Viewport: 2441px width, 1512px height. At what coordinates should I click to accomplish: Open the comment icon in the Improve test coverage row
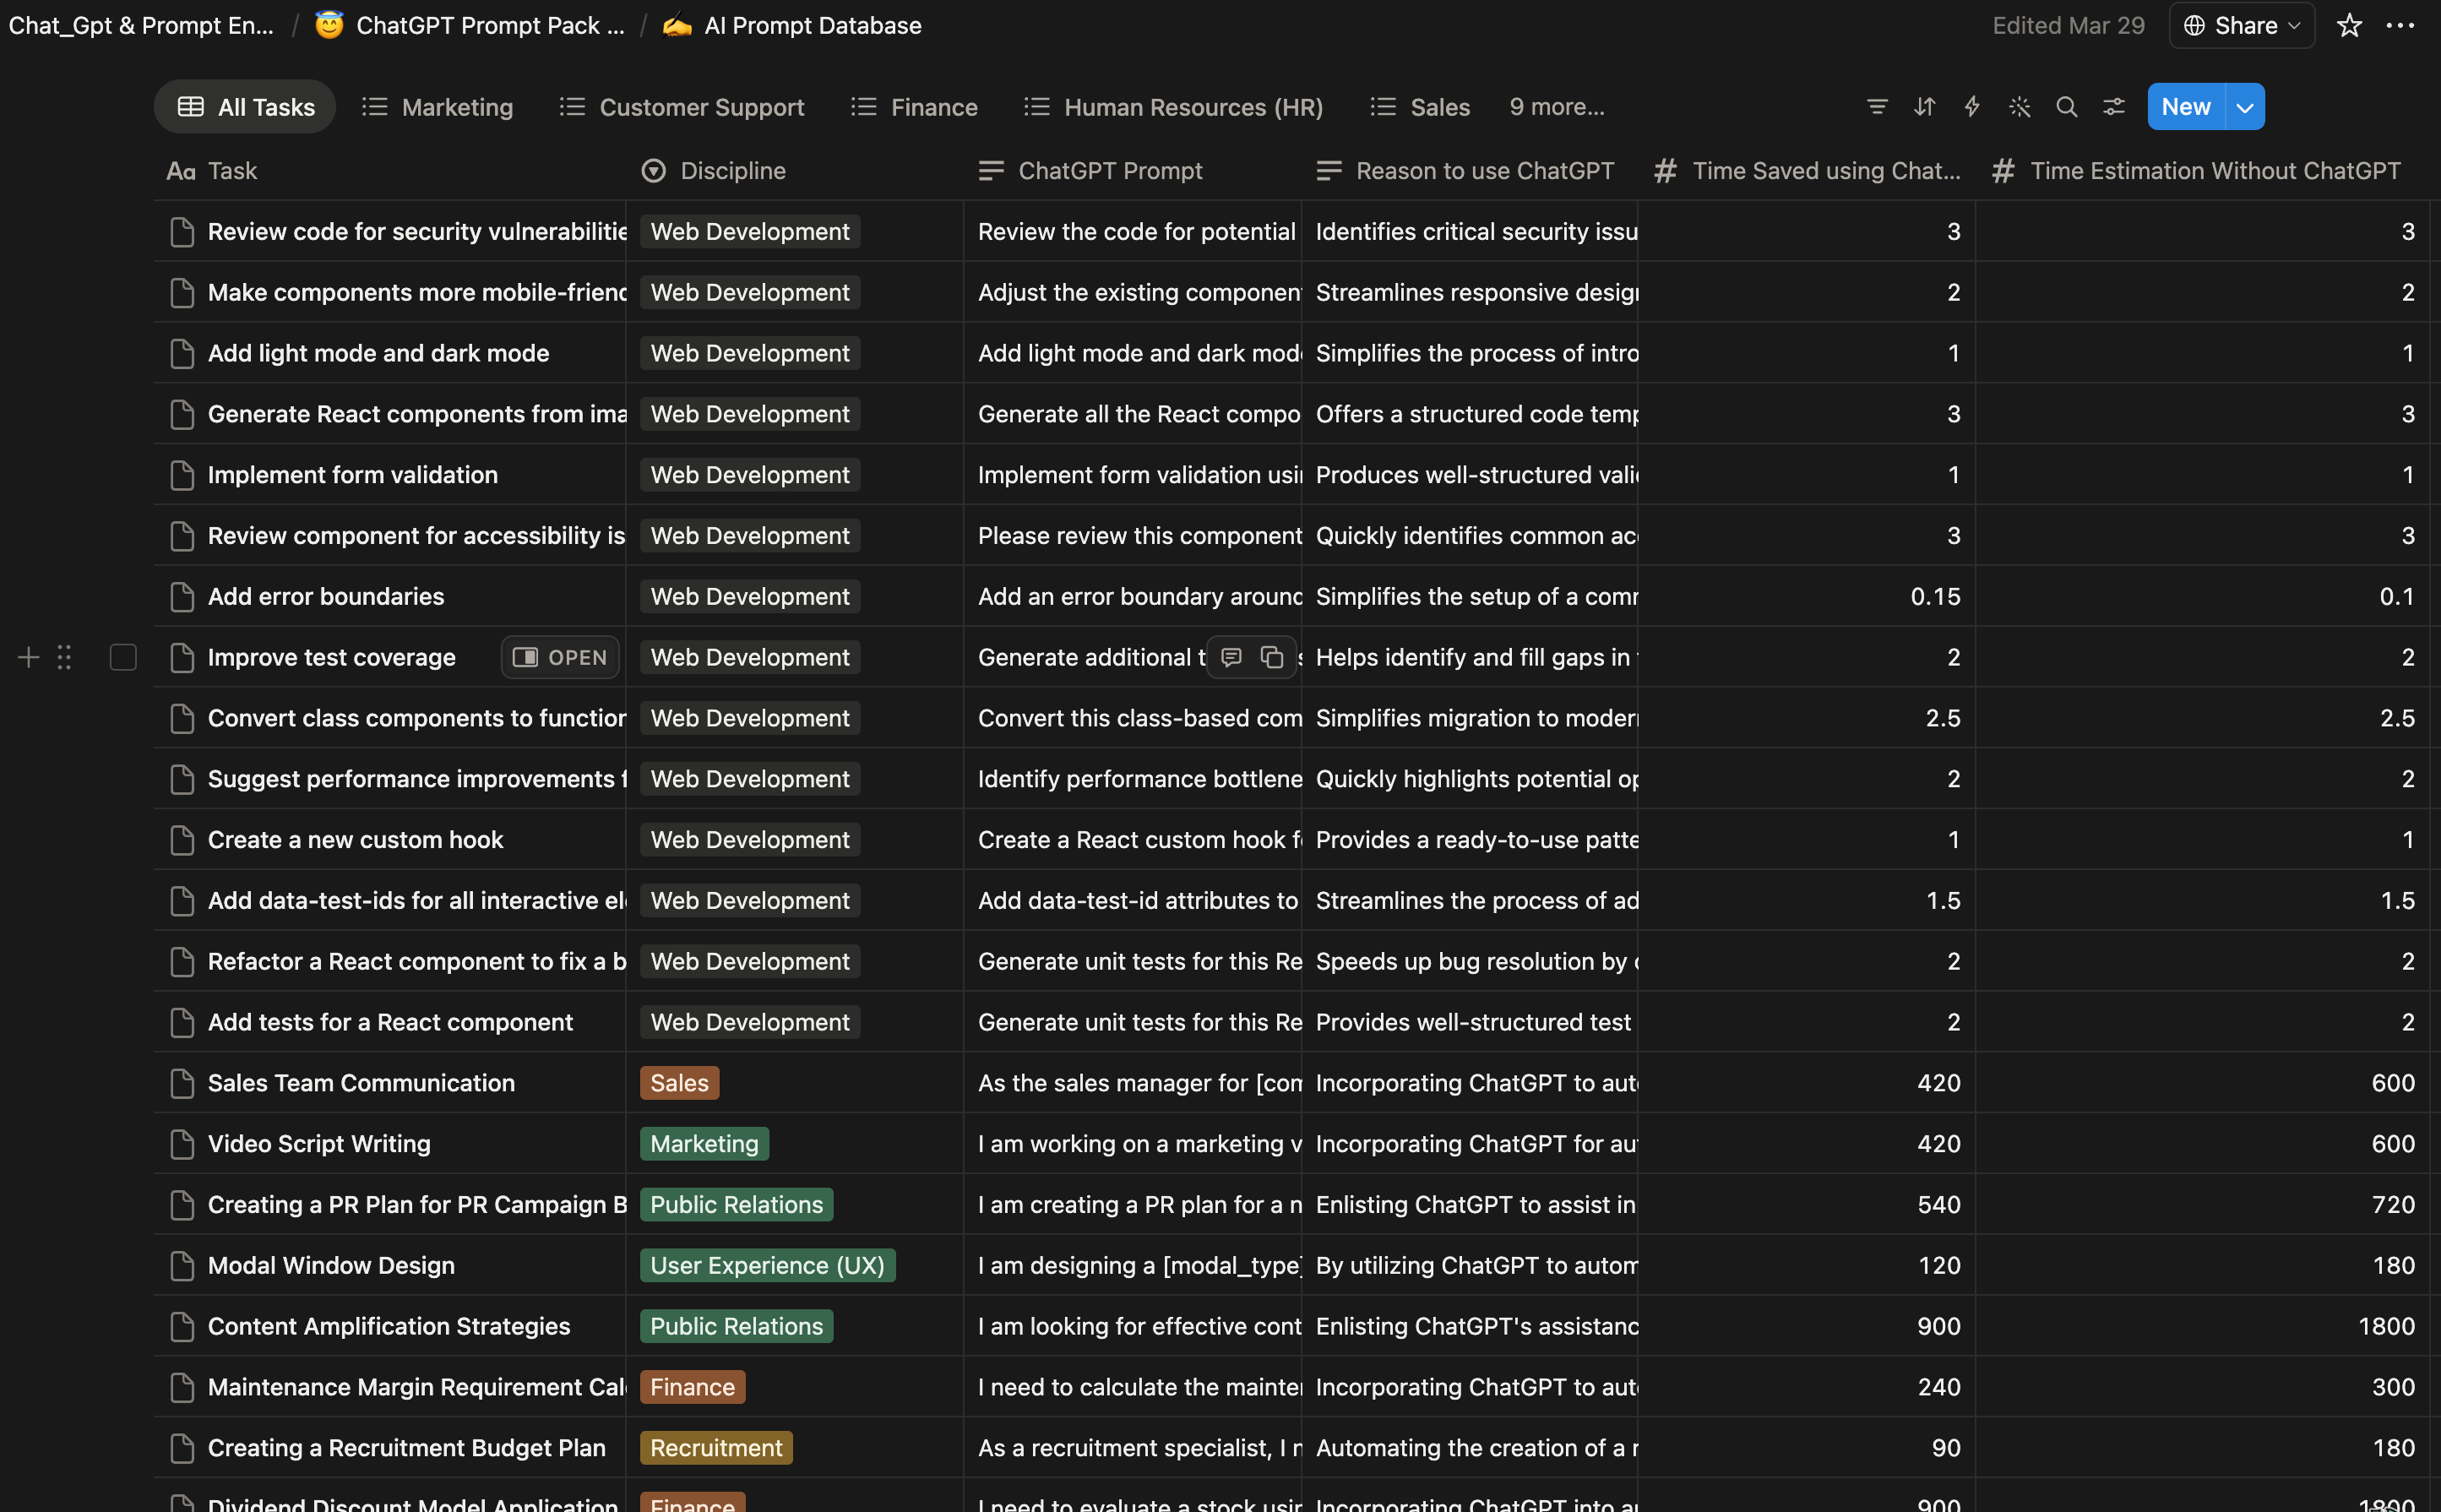click(x=1232, y=657)
